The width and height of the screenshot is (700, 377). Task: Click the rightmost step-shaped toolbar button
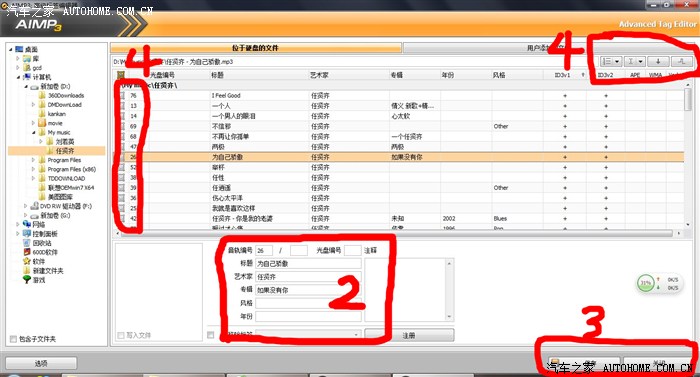pos(681,61)
